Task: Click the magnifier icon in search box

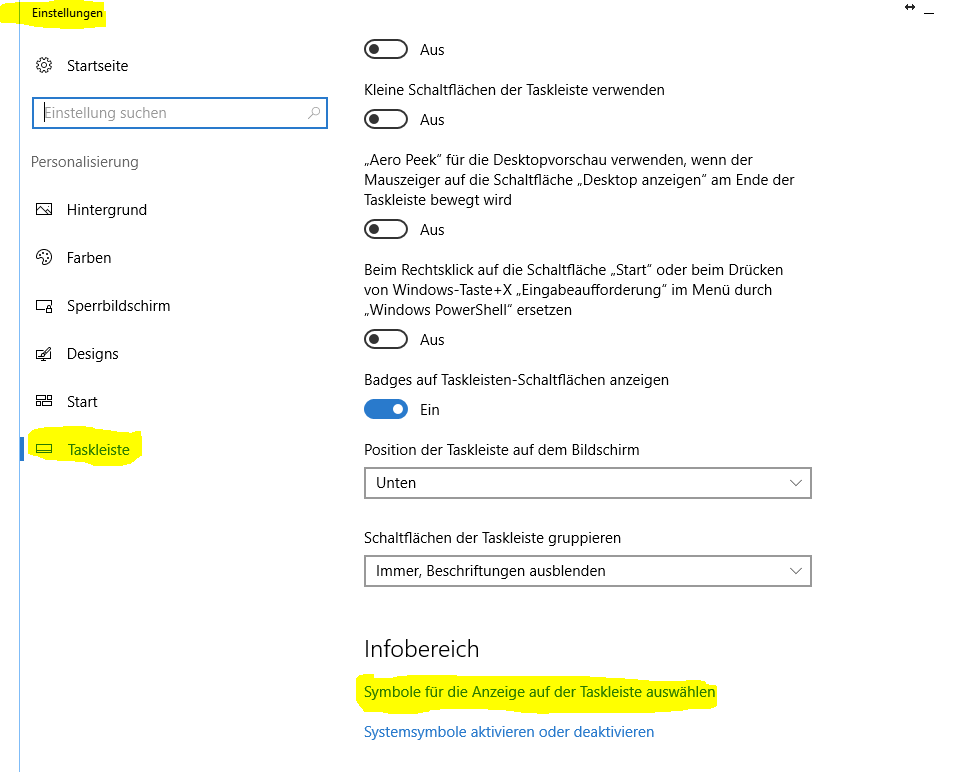Action: (x=314, y=113)
